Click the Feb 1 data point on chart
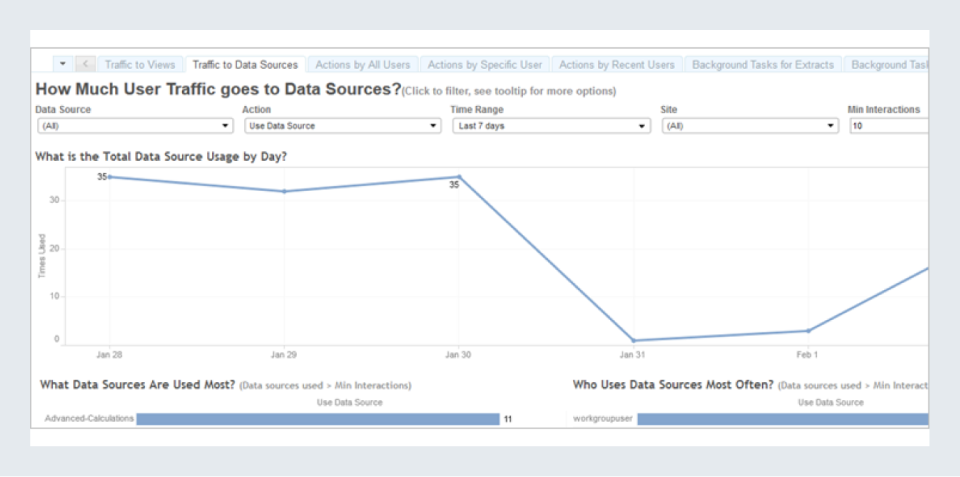 tap(808, 331)
